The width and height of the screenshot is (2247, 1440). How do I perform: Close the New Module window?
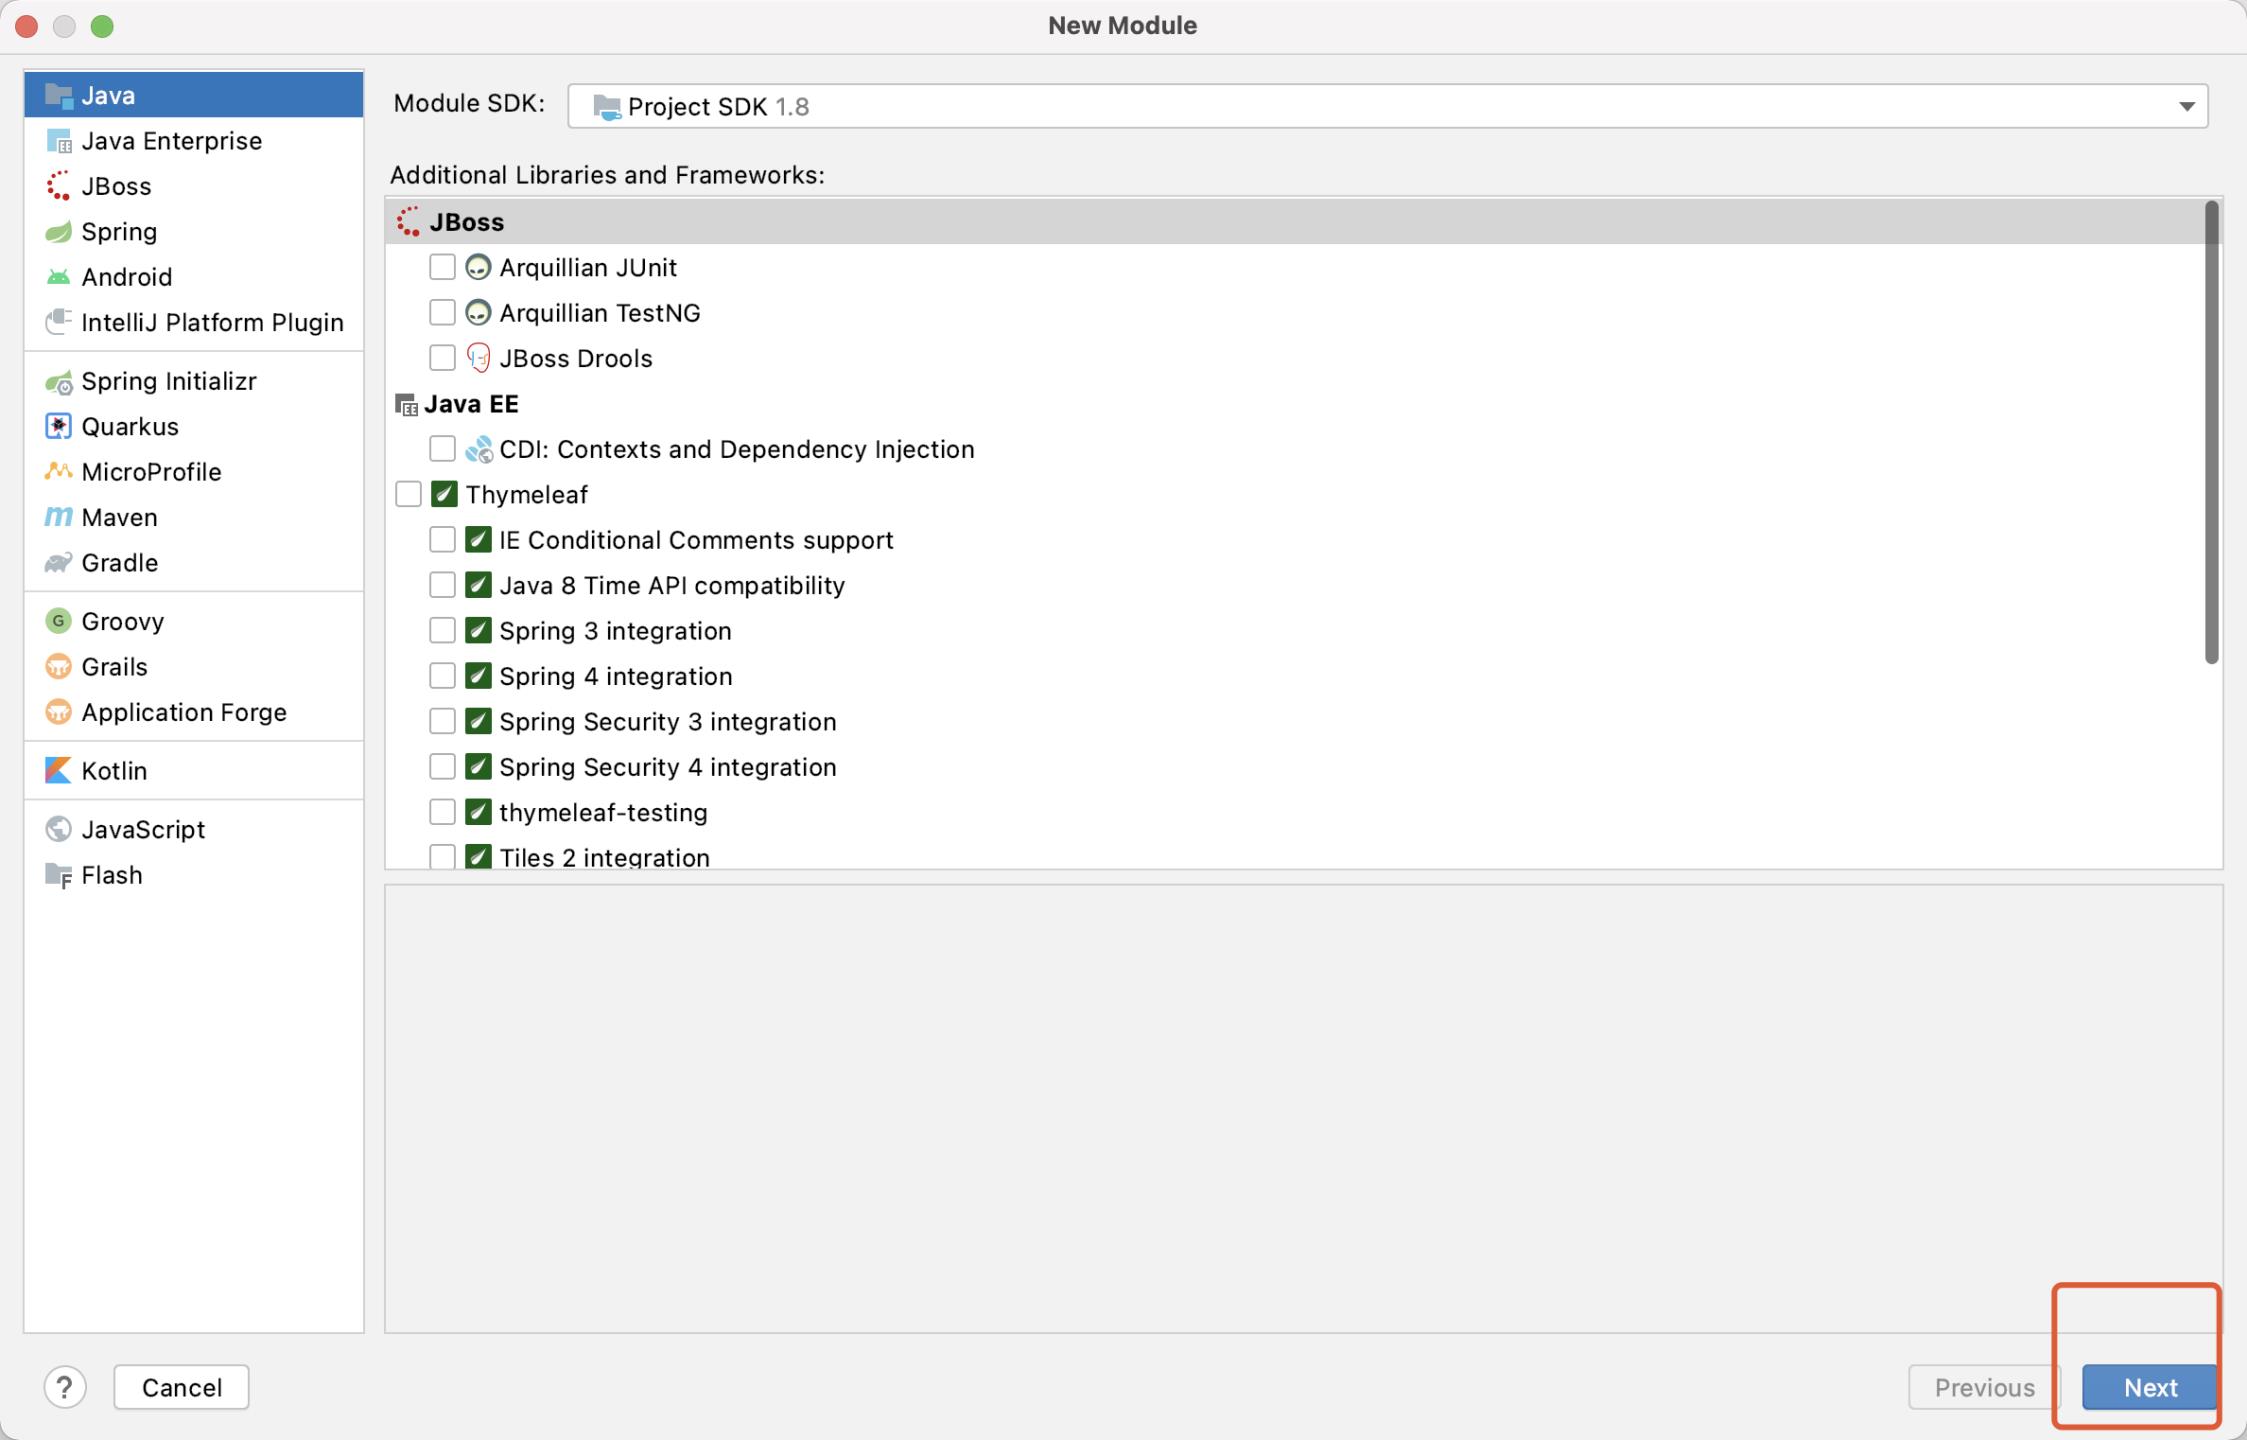click(x=27, y=26)
